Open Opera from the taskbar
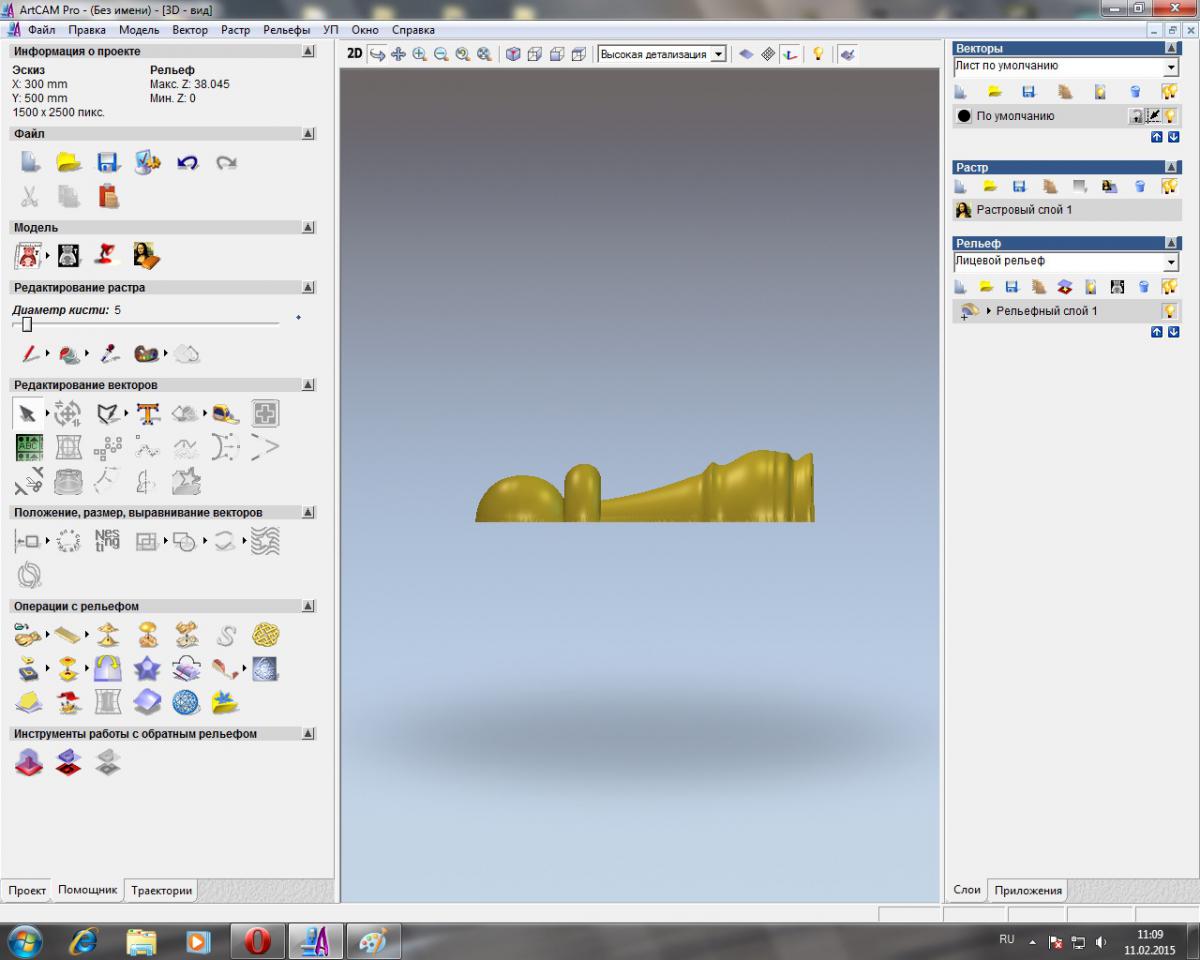Viewport: 1200px width, 960px height. click(x=258, y=941)
